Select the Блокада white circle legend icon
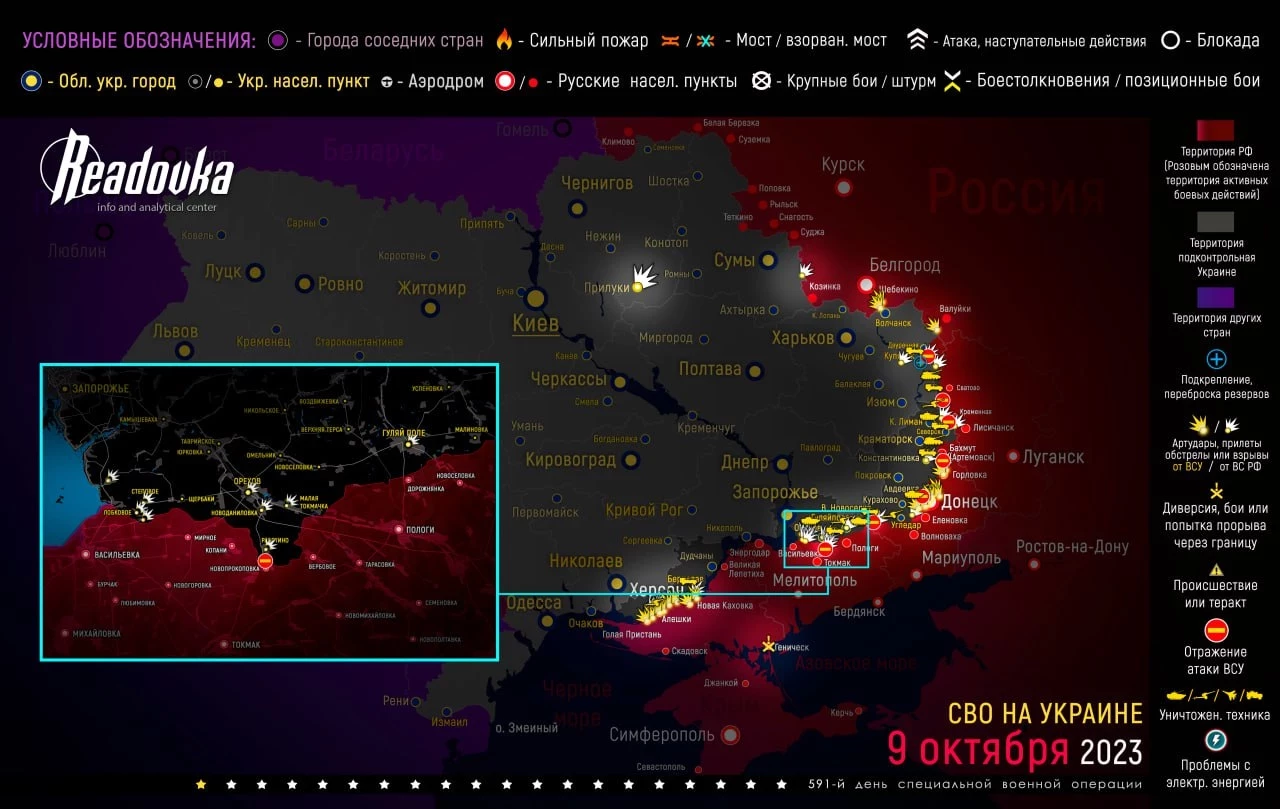The height and width of the screenshot is (809, 1280). pos(1169,41)
